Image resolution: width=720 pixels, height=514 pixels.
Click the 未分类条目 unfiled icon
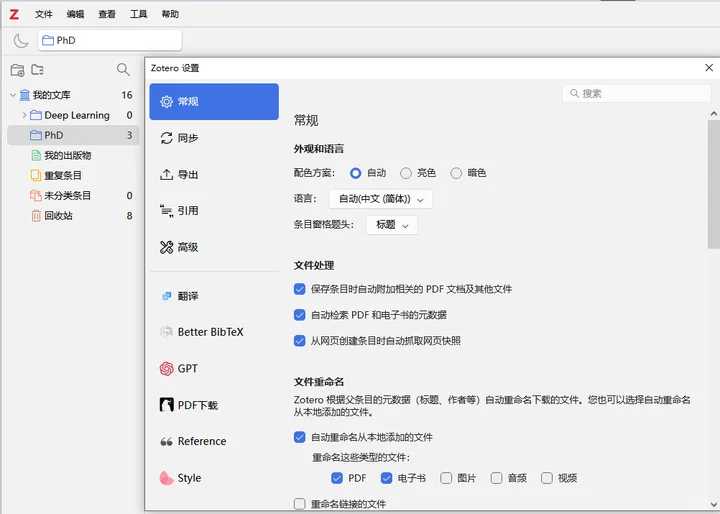pyautogui.click(x=36, y=196)
